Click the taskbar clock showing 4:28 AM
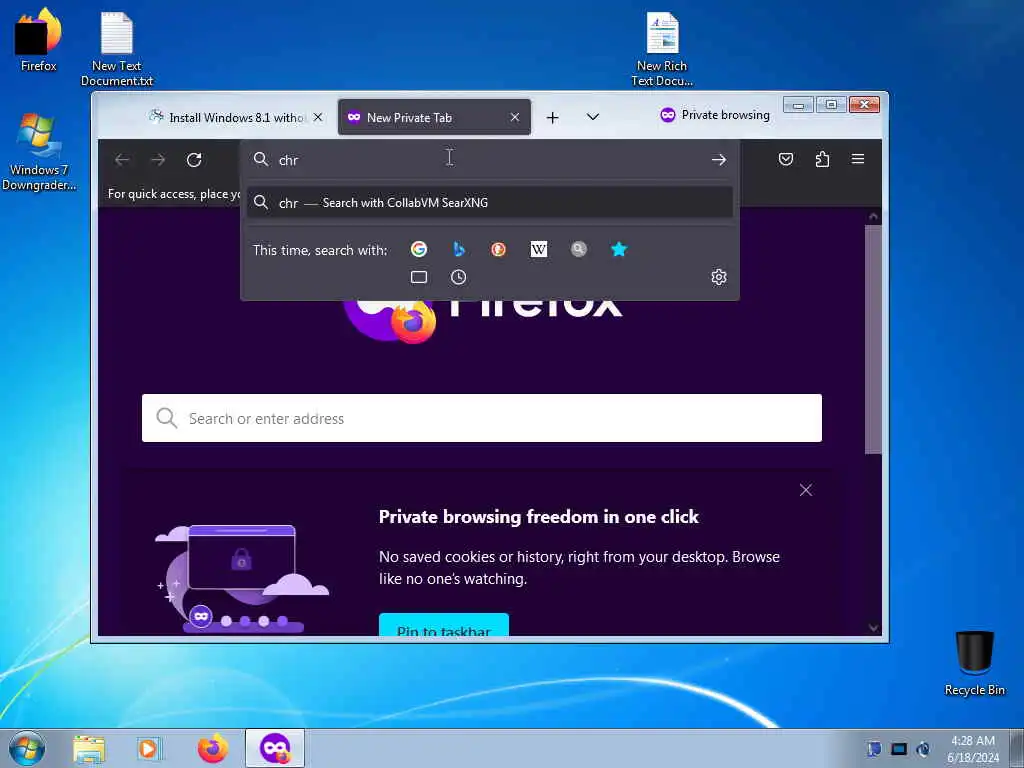This screenshot has height=768, width=1024. tap(973, 749)
